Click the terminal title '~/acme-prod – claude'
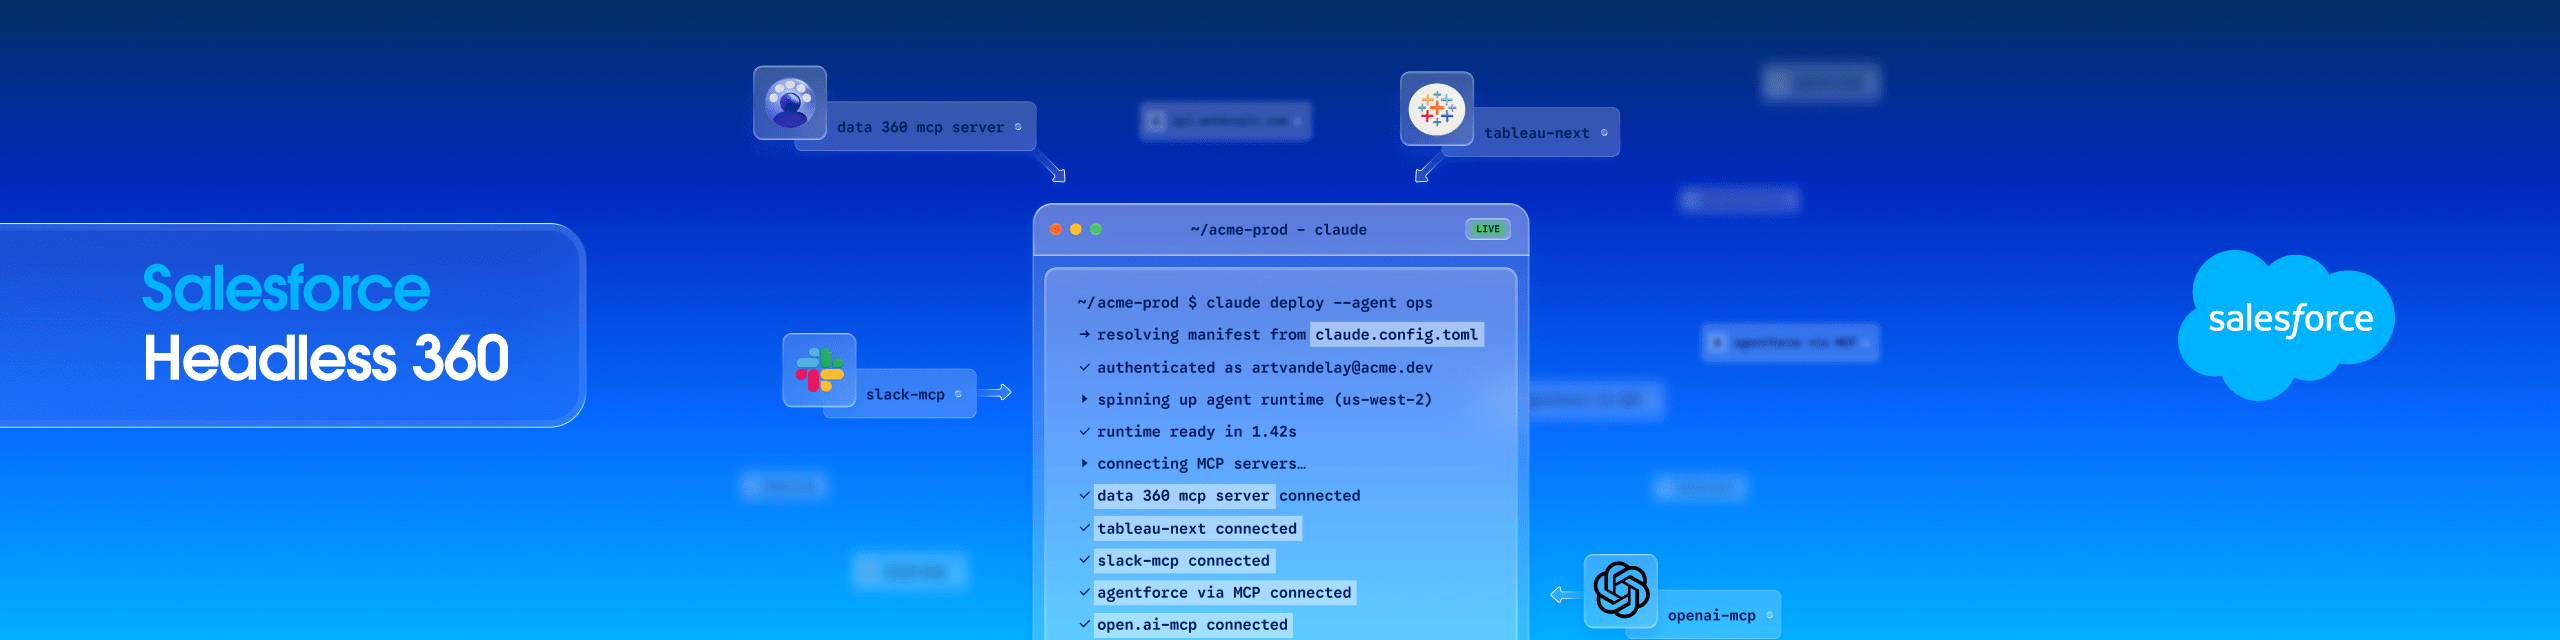This screenshot has height=640, width=2560. coord(1278,230)
